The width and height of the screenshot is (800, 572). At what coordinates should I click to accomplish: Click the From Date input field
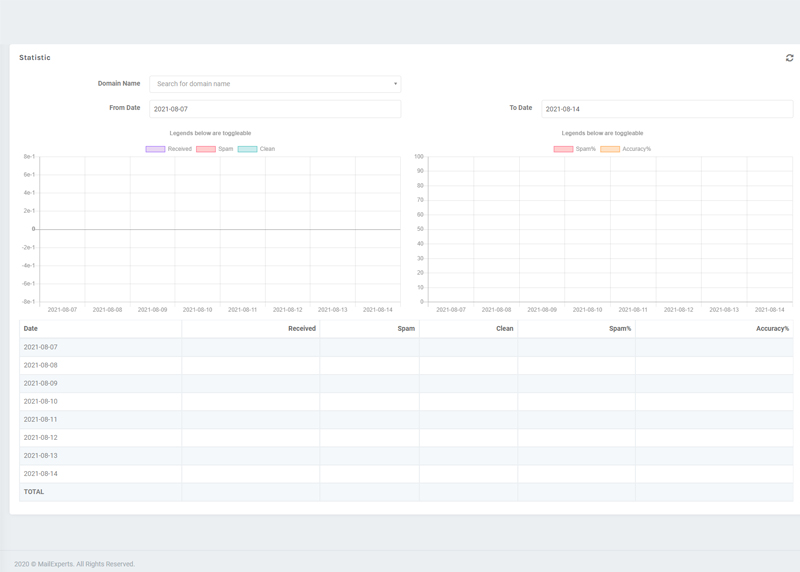click(x=275, y=109)
